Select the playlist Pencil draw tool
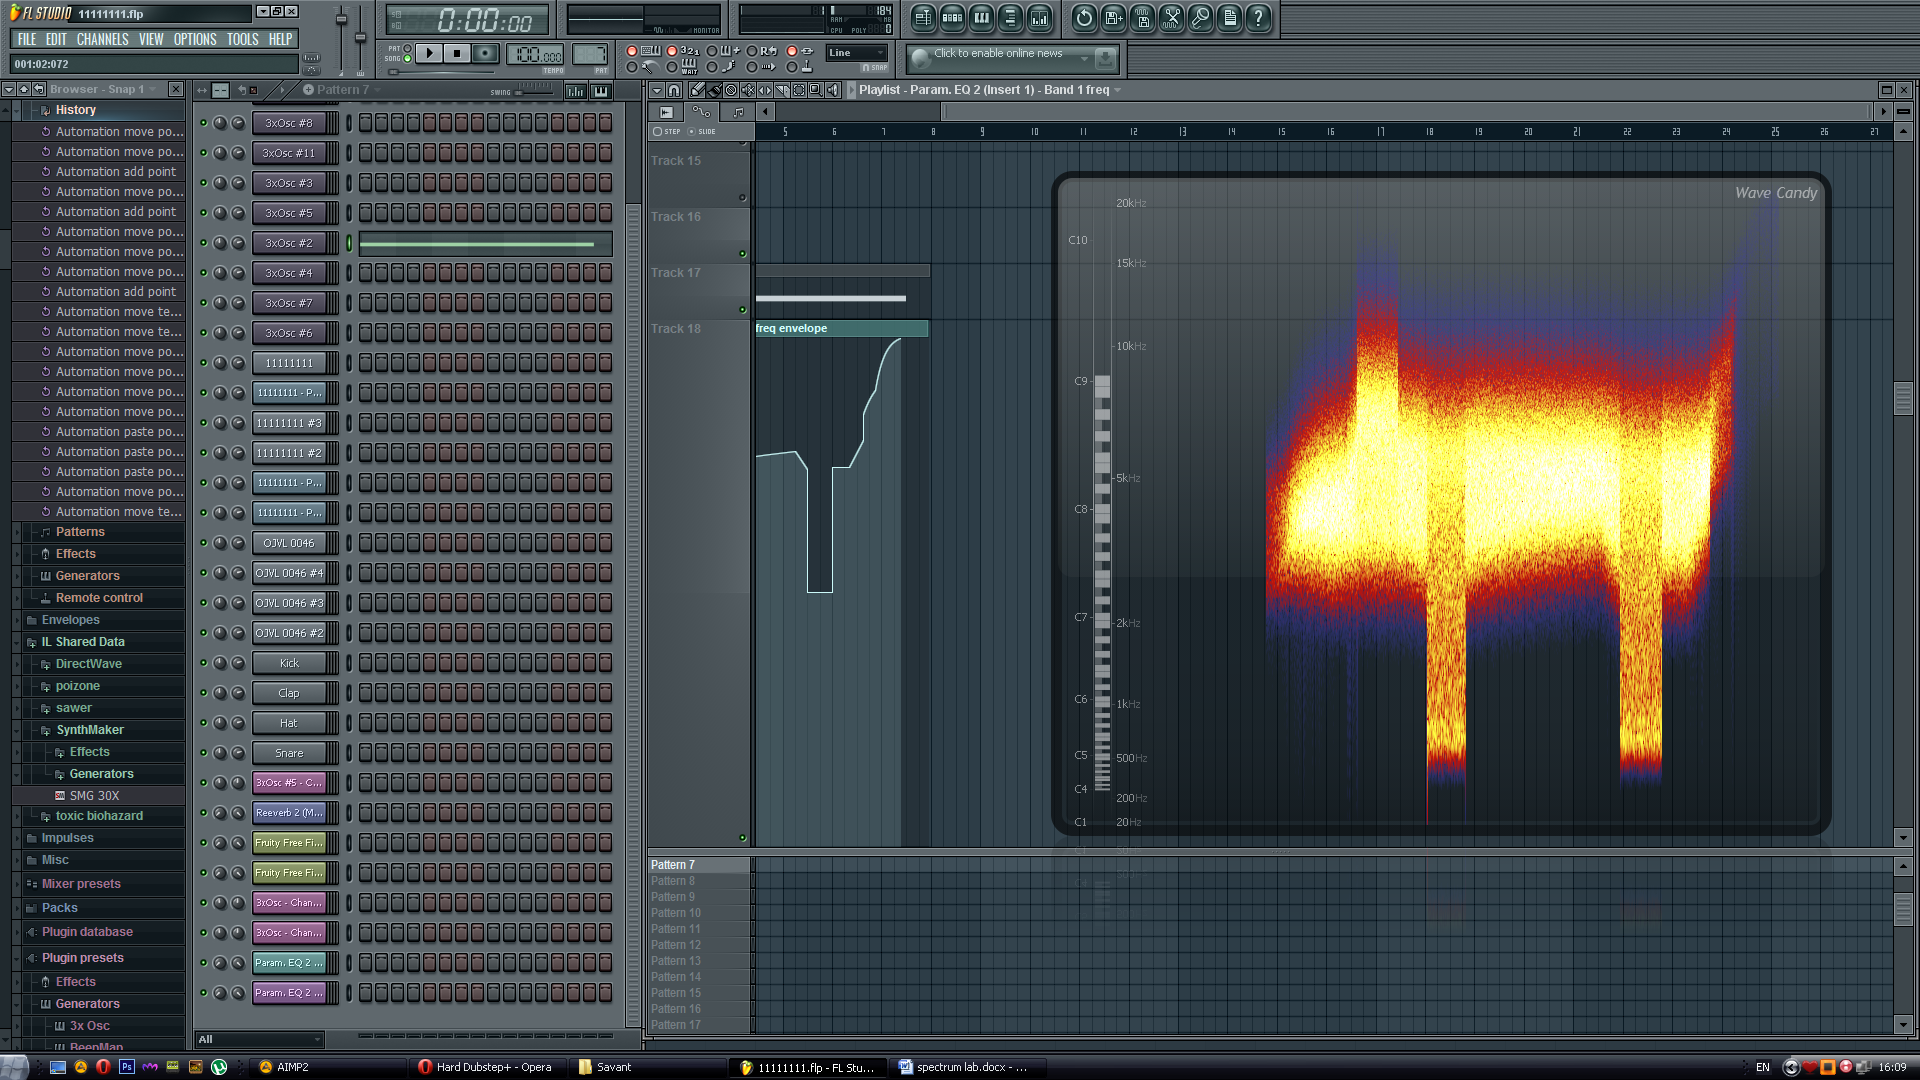 click(697, 90)
